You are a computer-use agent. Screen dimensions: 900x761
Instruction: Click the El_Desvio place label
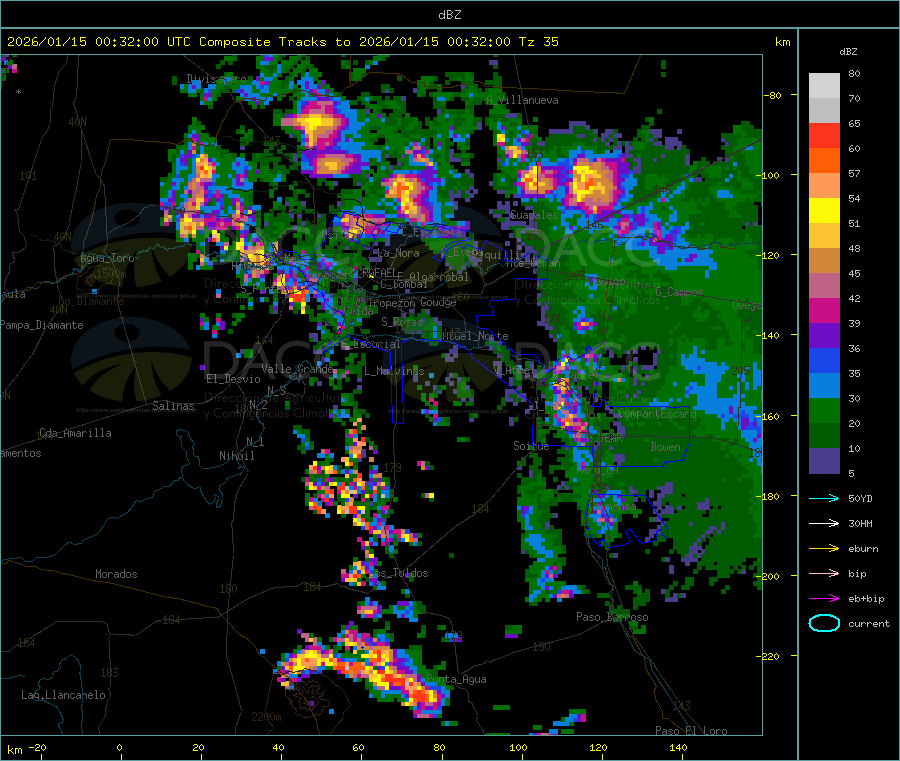[233, 379]
